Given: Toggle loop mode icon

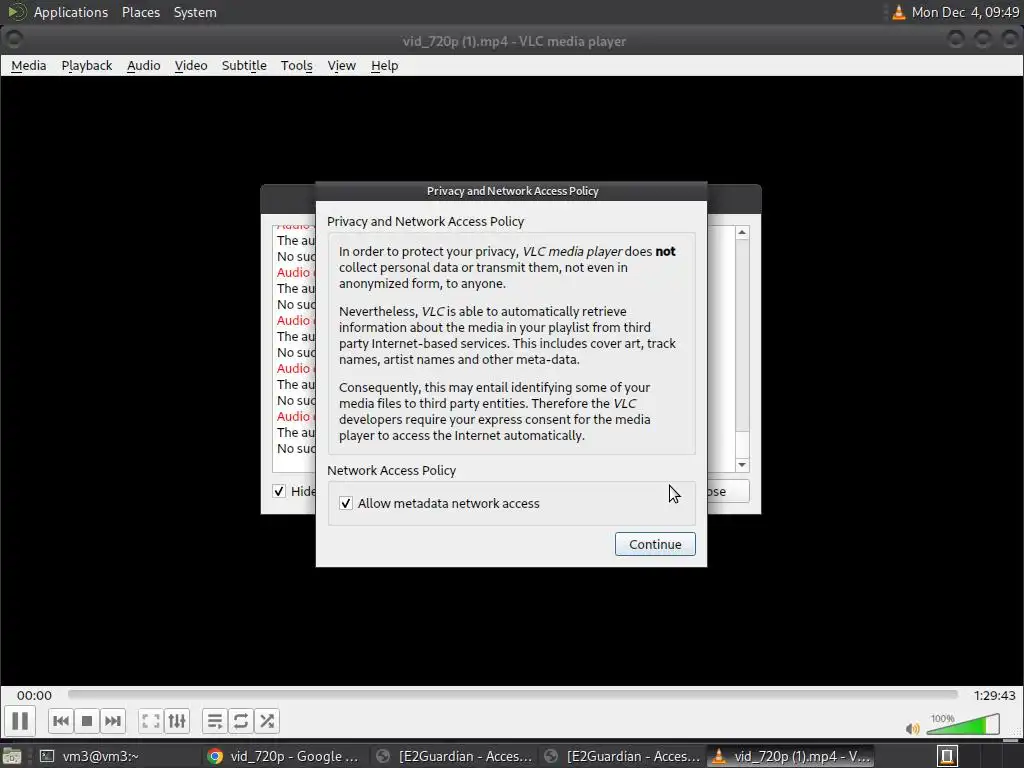Looking at the screenshot, I should pyautogui.click(x=240, y=721).
